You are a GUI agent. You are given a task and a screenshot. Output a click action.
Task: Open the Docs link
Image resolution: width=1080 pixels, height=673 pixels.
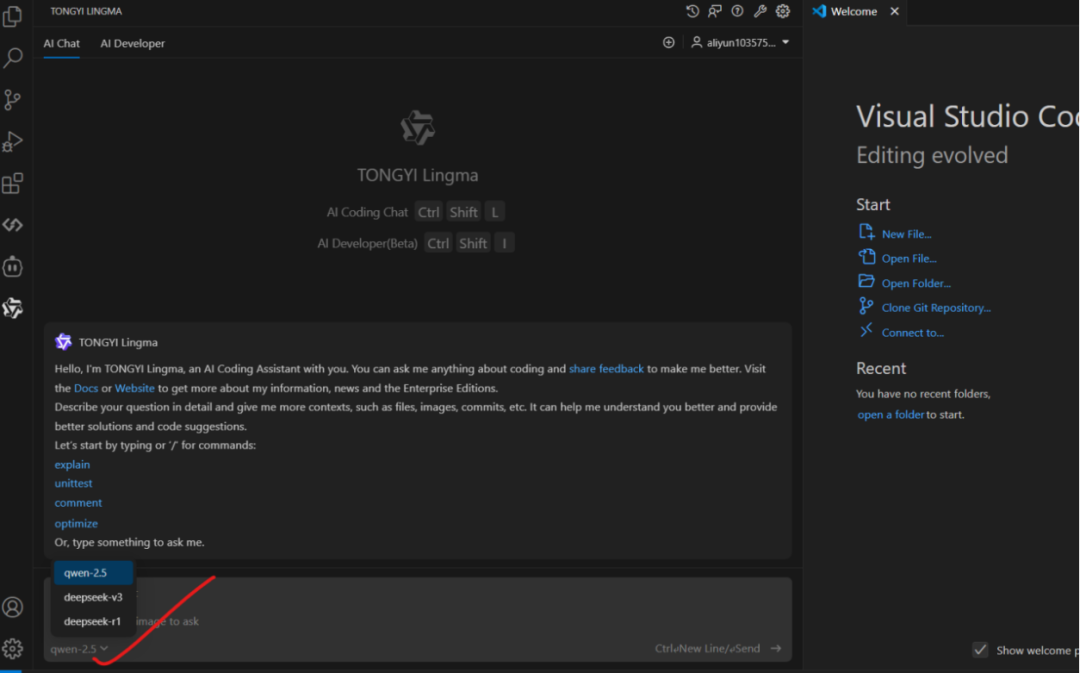click(x=86, y=388)
